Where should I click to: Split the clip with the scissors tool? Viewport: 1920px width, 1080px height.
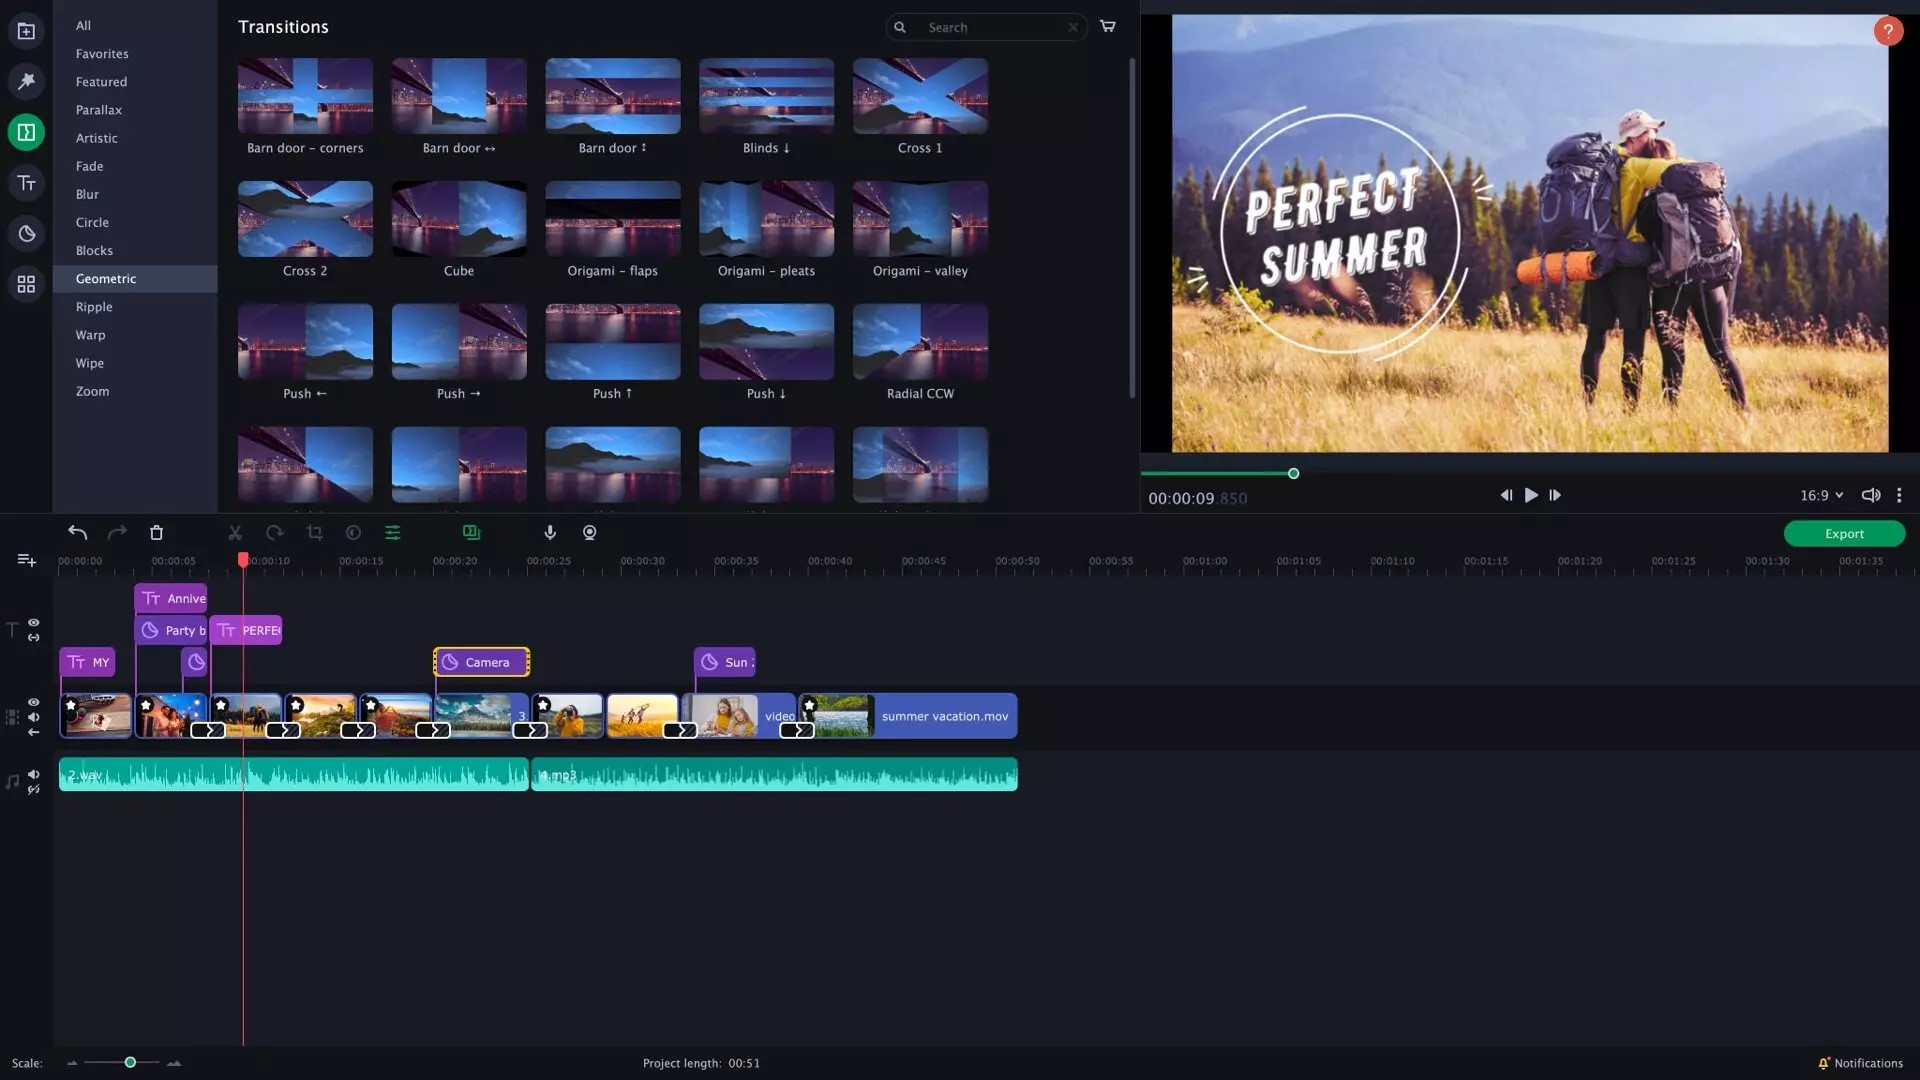(x=235, y=532)
